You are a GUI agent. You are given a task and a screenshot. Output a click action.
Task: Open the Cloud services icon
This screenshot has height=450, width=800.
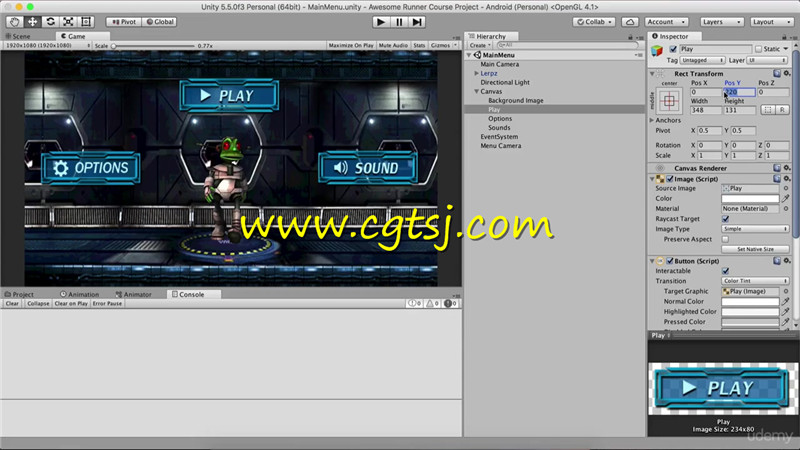coord(630,22)
